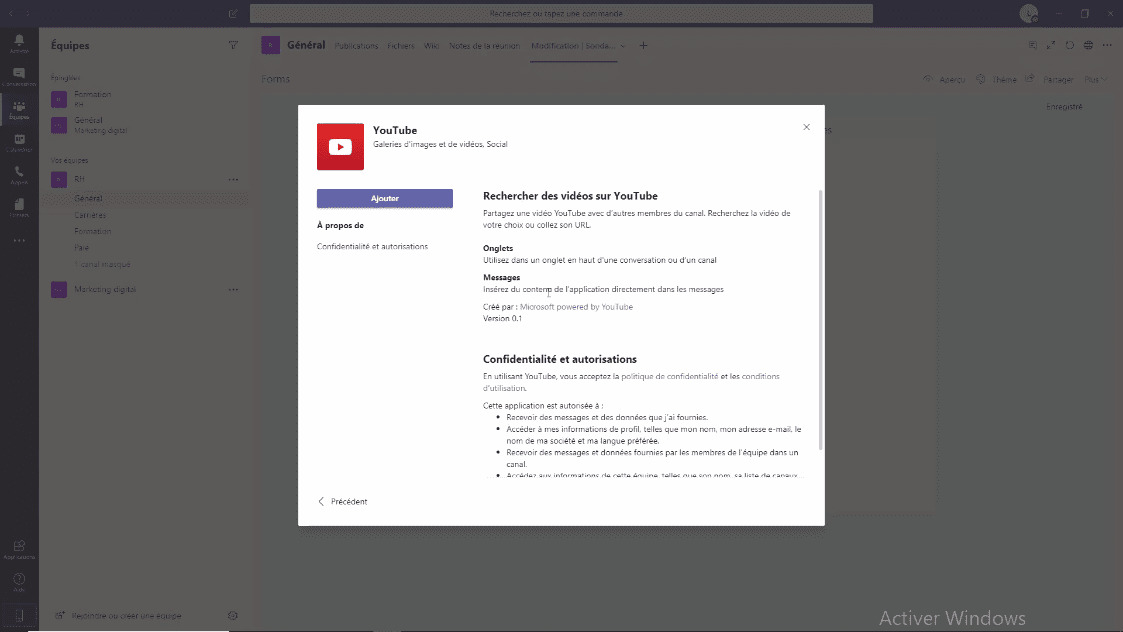Click Partager in the Forms toolbar
This screenshot has width=1123, height=632.
(x=1050, y=80)
